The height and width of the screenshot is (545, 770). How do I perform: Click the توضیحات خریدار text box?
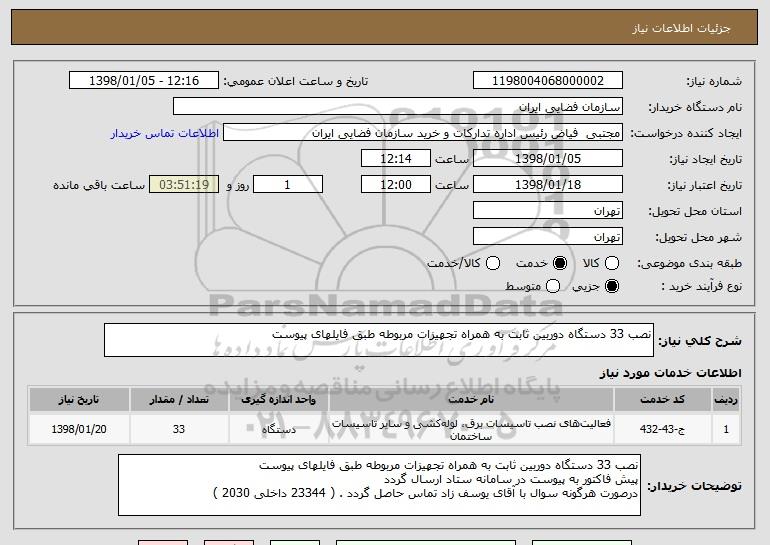pyautogui.click(x=379, y=485)
